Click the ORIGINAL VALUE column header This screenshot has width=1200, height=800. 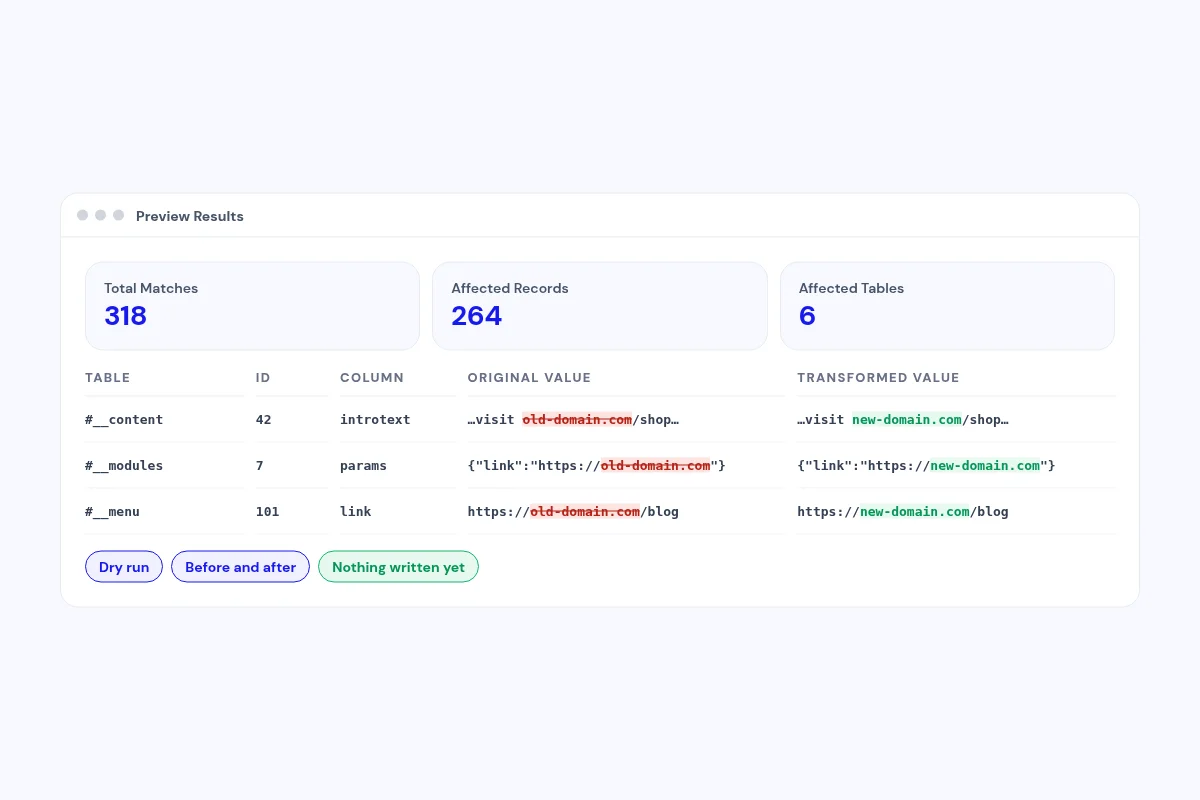click(529, 378)
